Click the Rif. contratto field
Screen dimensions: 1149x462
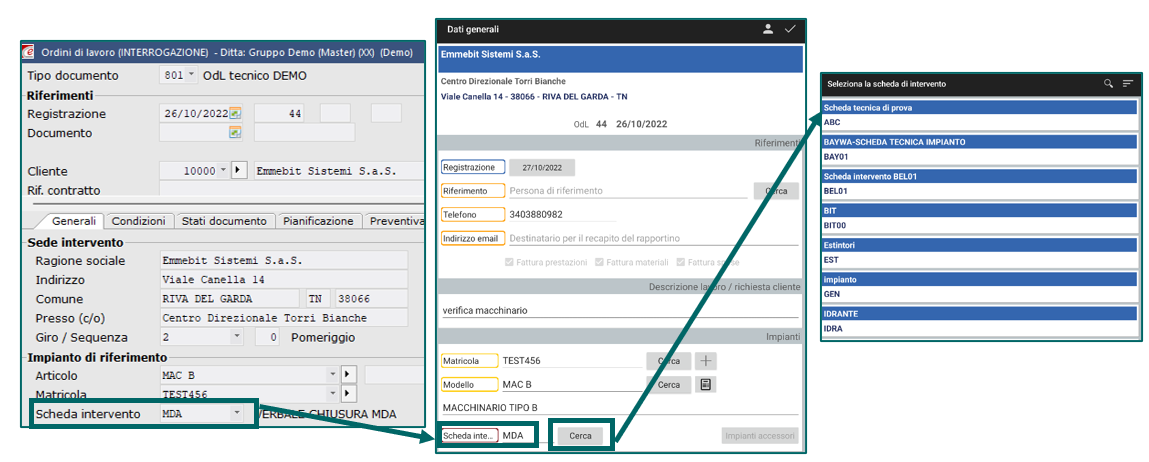(291, 190)
